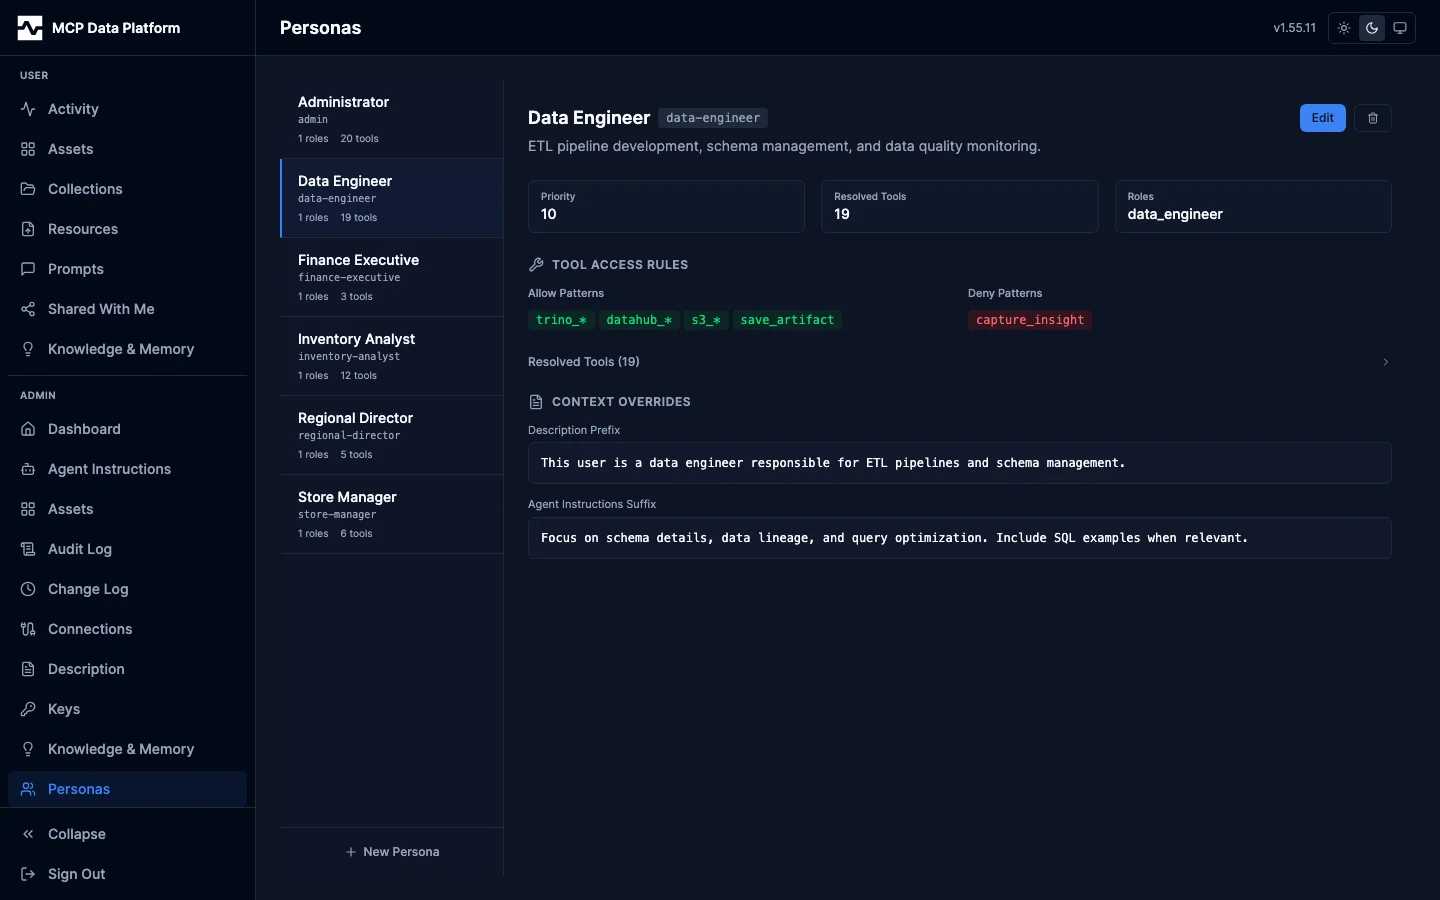1440x900 pixels.
Task: Open the Activity page icon
Action: [28, 109]
